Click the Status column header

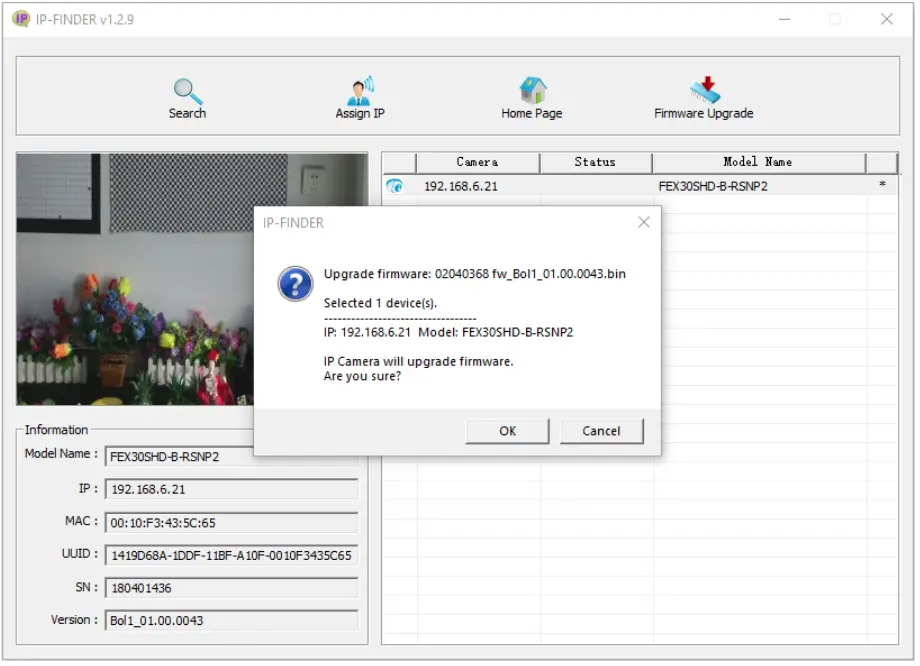595,162
